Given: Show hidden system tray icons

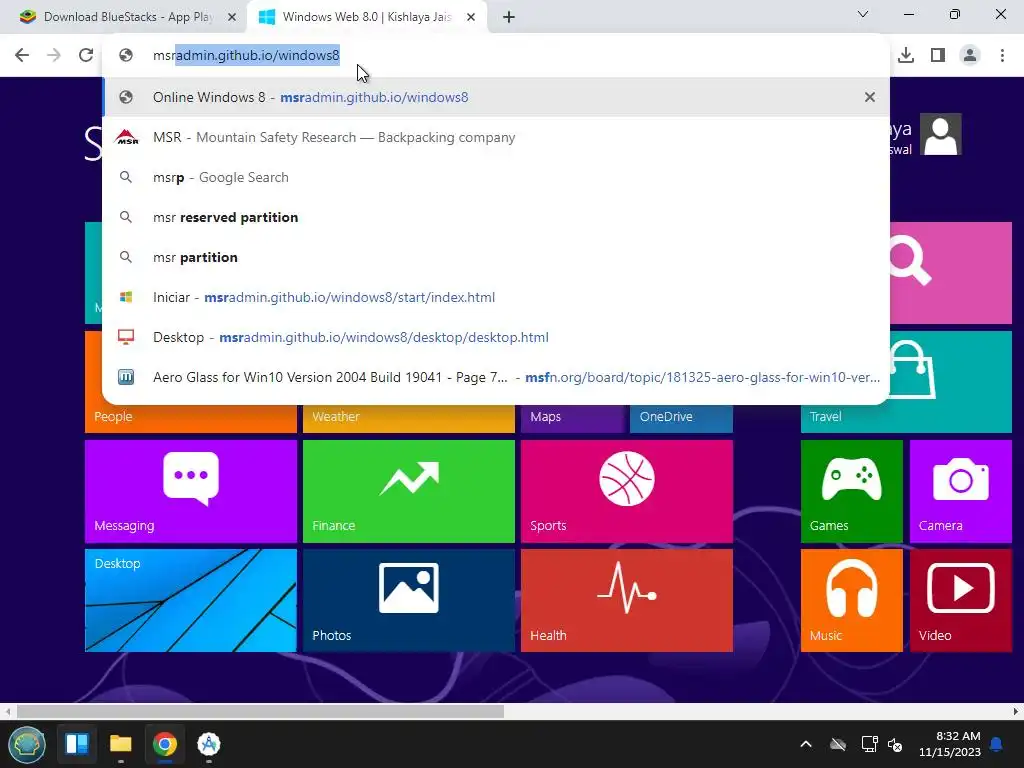Looking at the screenshot, I should tap(806, 744).
